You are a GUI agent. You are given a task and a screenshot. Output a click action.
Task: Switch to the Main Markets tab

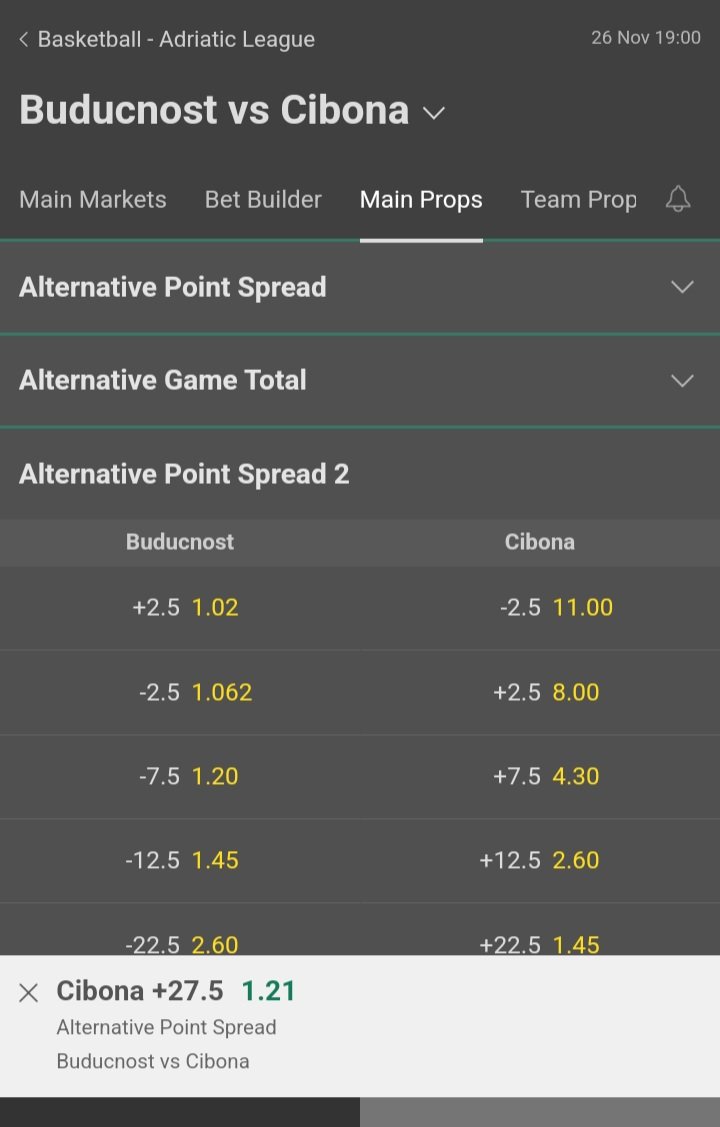tap(93, 200)
